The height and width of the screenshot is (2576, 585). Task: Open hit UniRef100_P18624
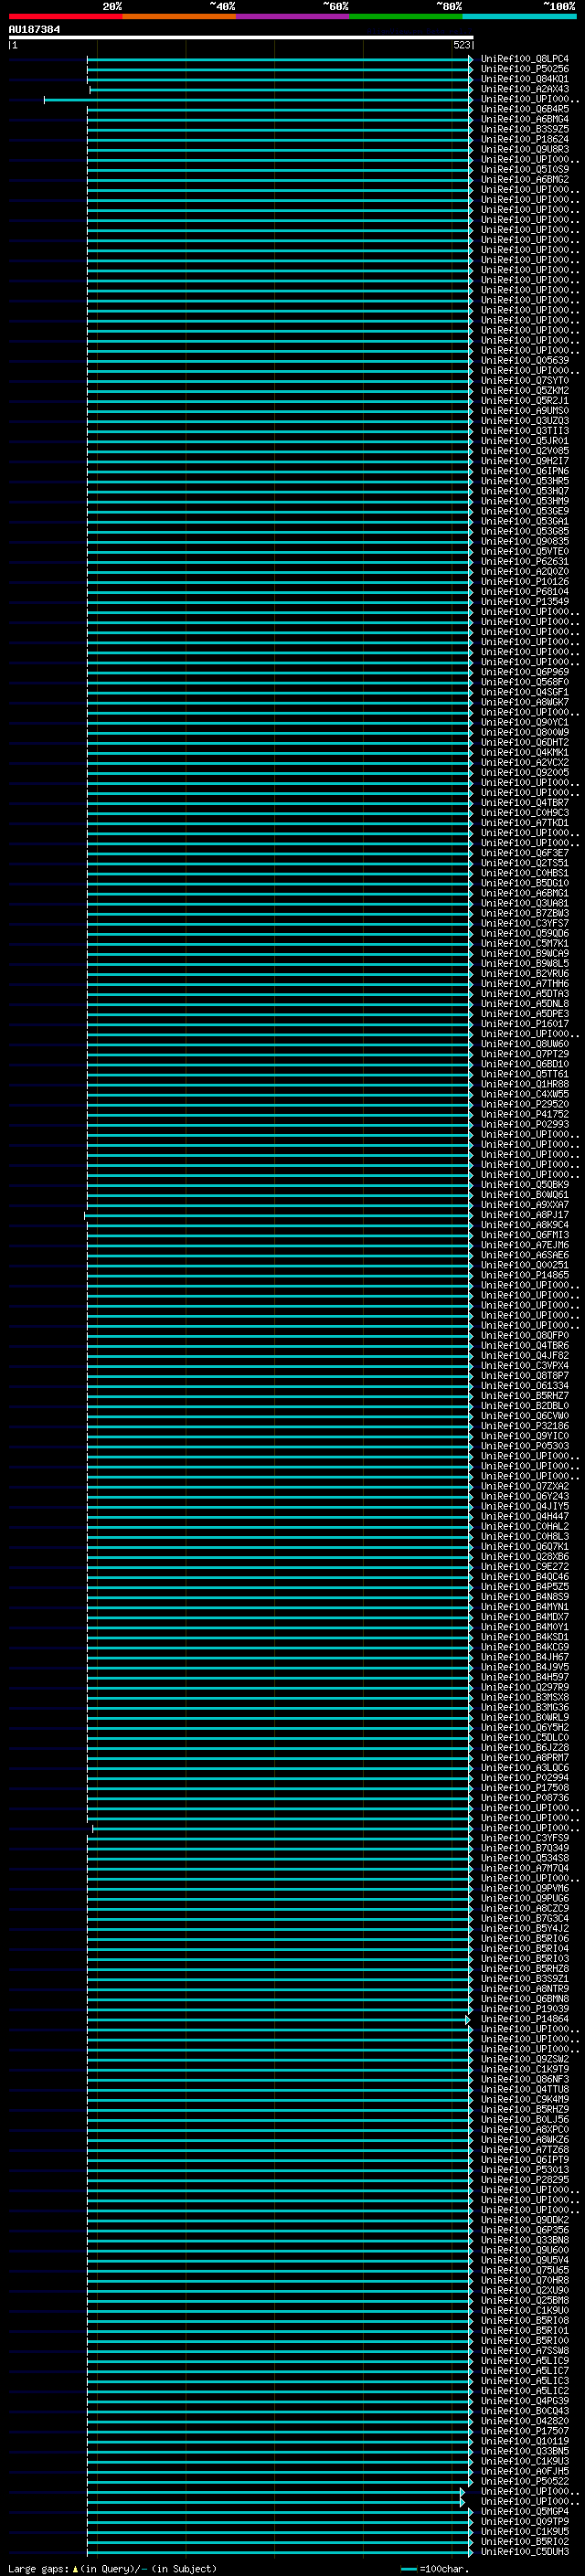click(524, 139)
